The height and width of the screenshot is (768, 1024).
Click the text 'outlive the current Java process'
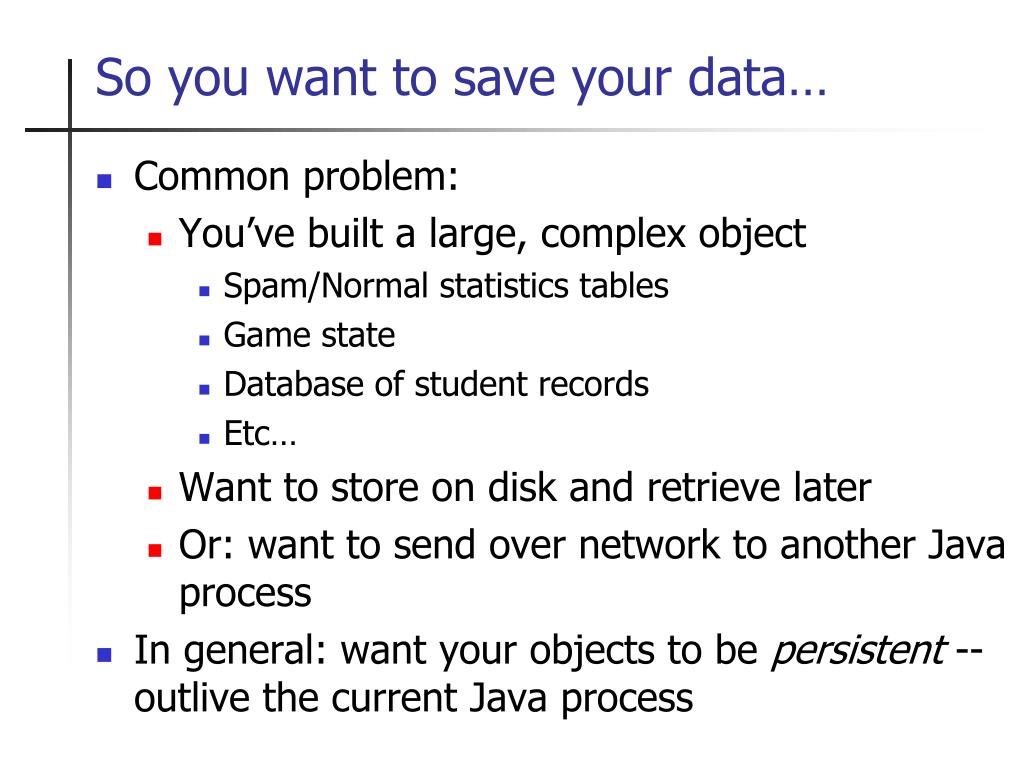pos(413,699)
